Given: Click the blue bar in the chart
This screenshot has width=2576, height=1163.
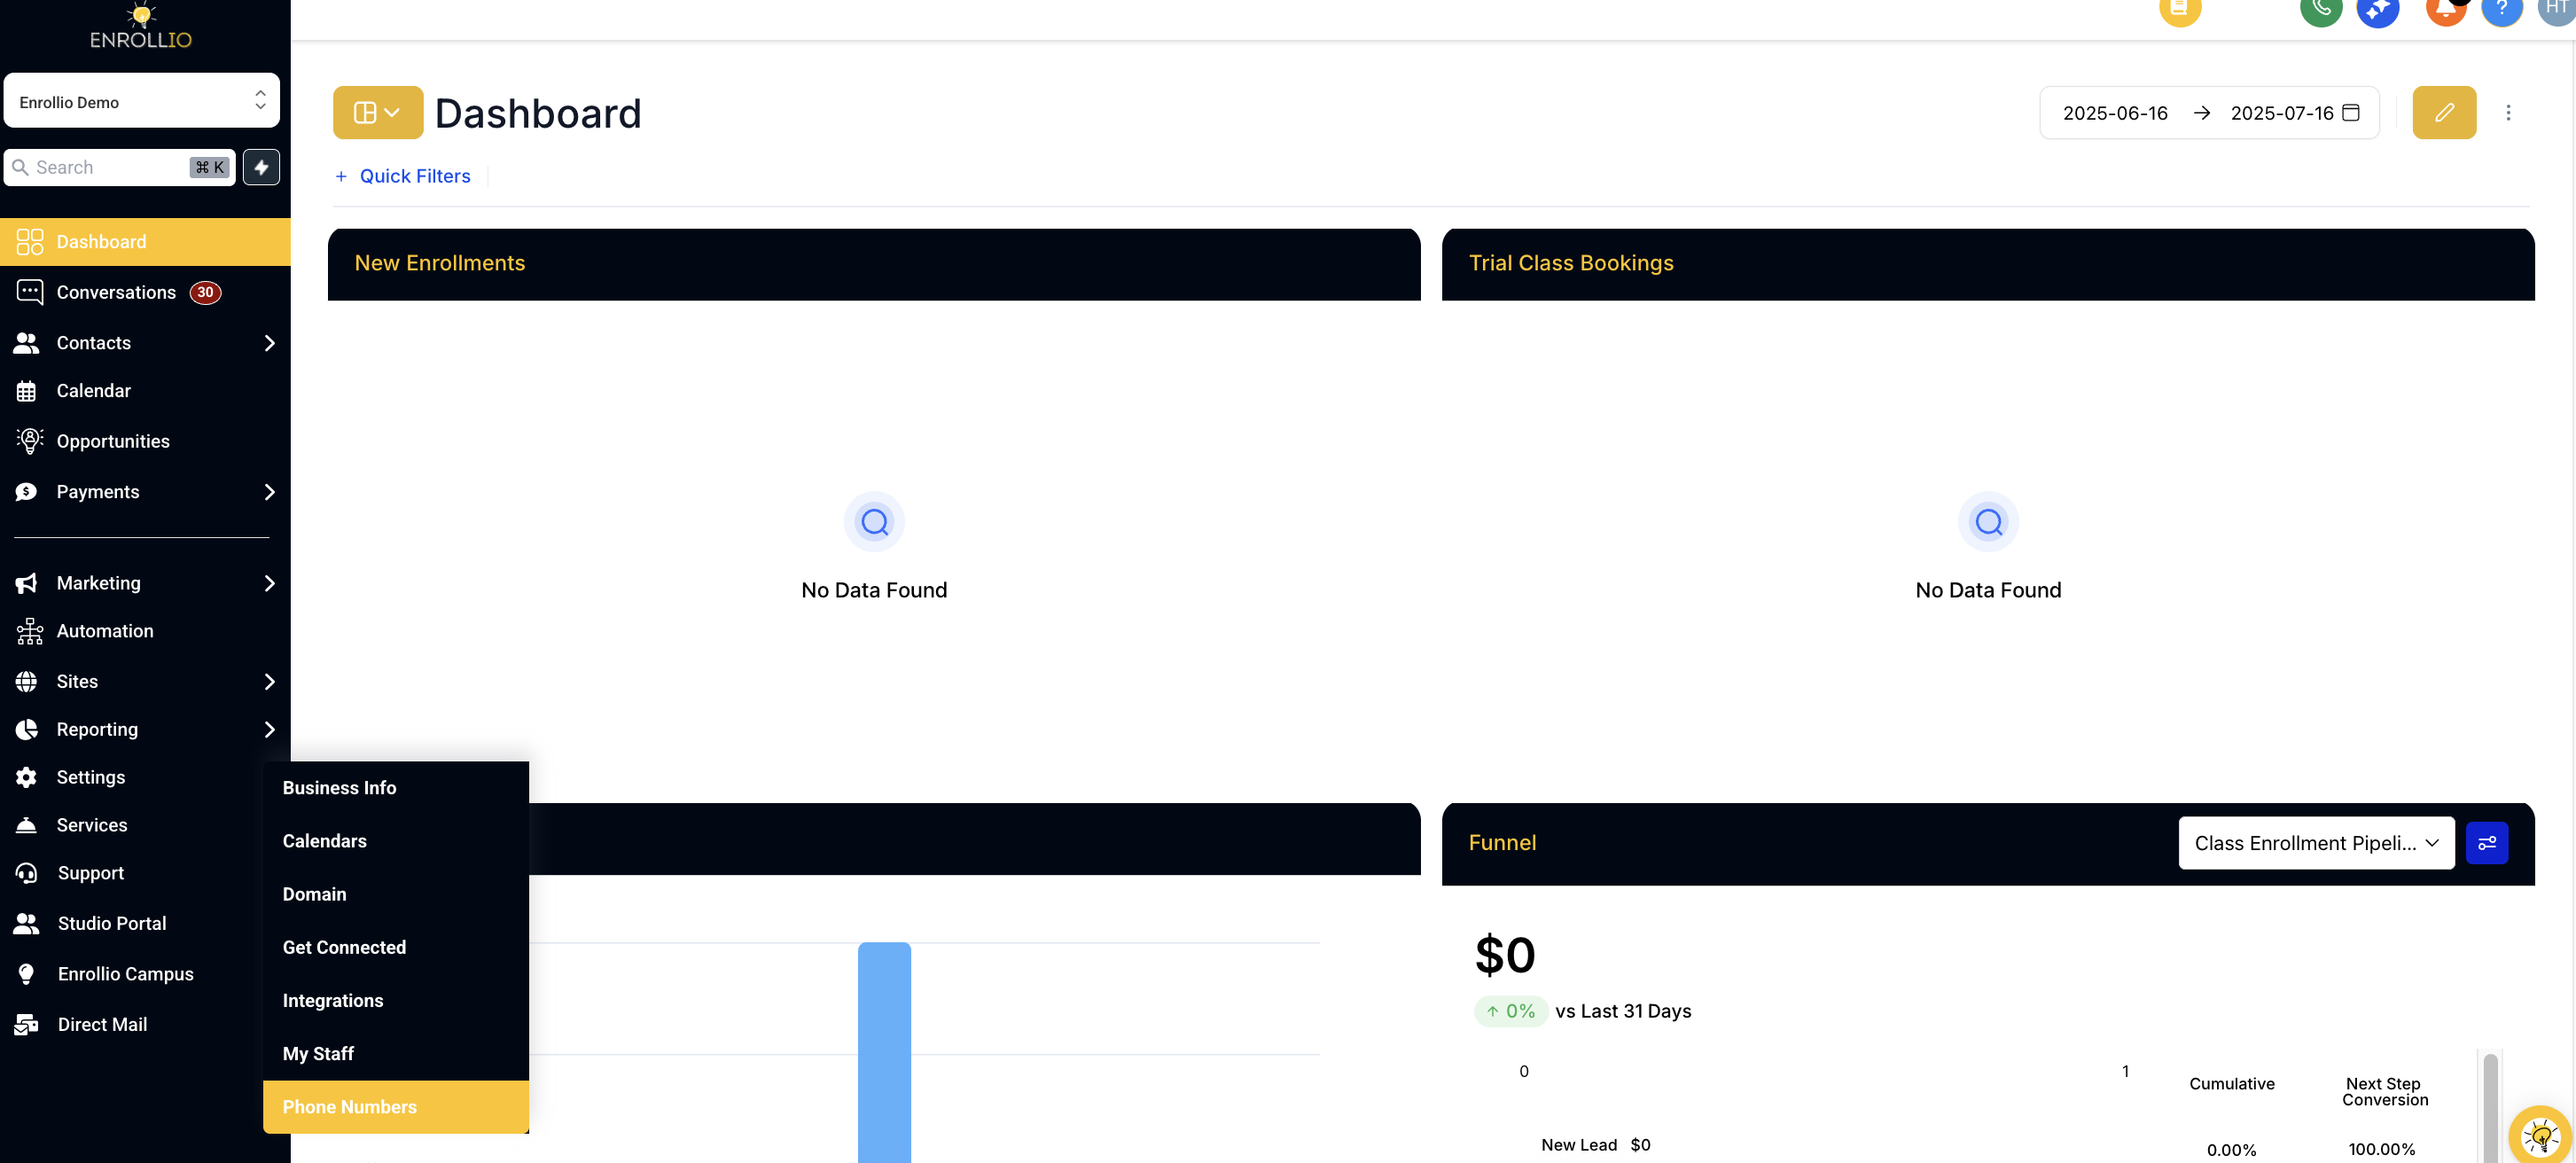Looking at the screenshot, I should 884,1052.
